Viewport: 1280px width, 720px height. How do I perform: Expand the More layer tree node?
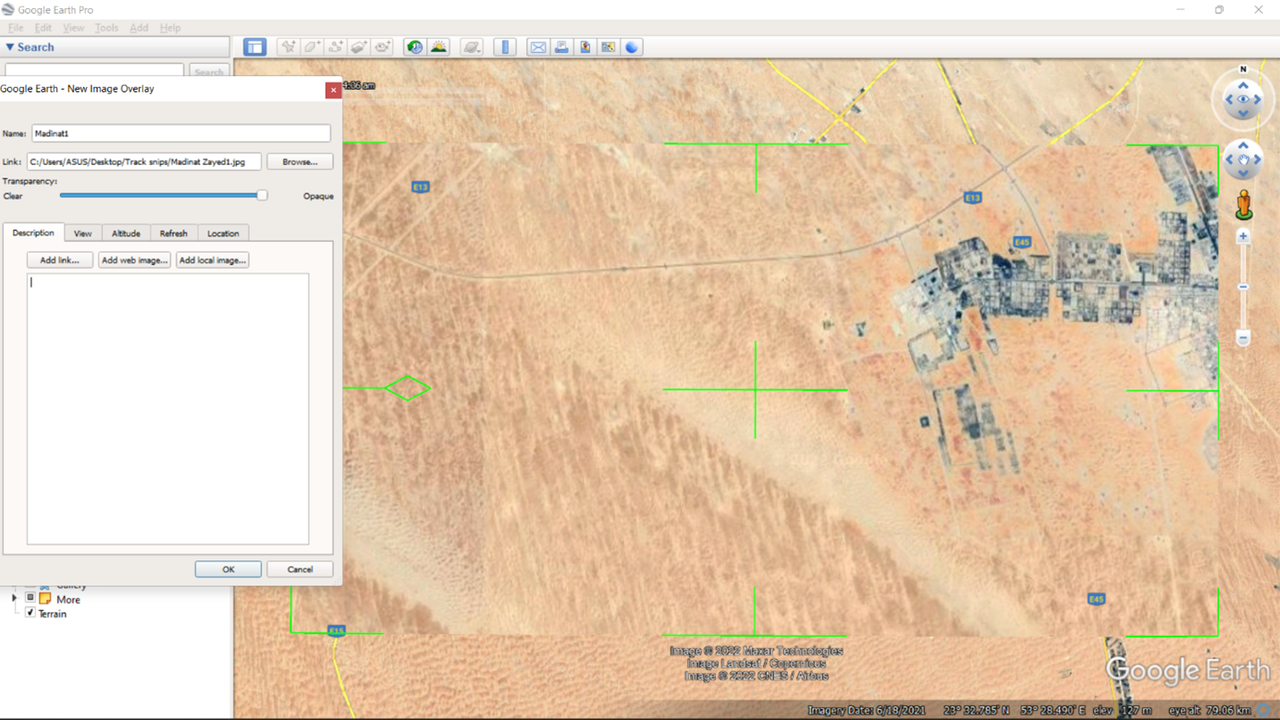tap(14, 598)
